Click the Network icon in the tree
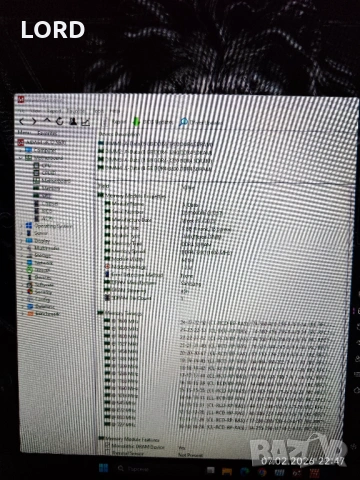Screen dimensions: 360x480 [x=30, y=263]
